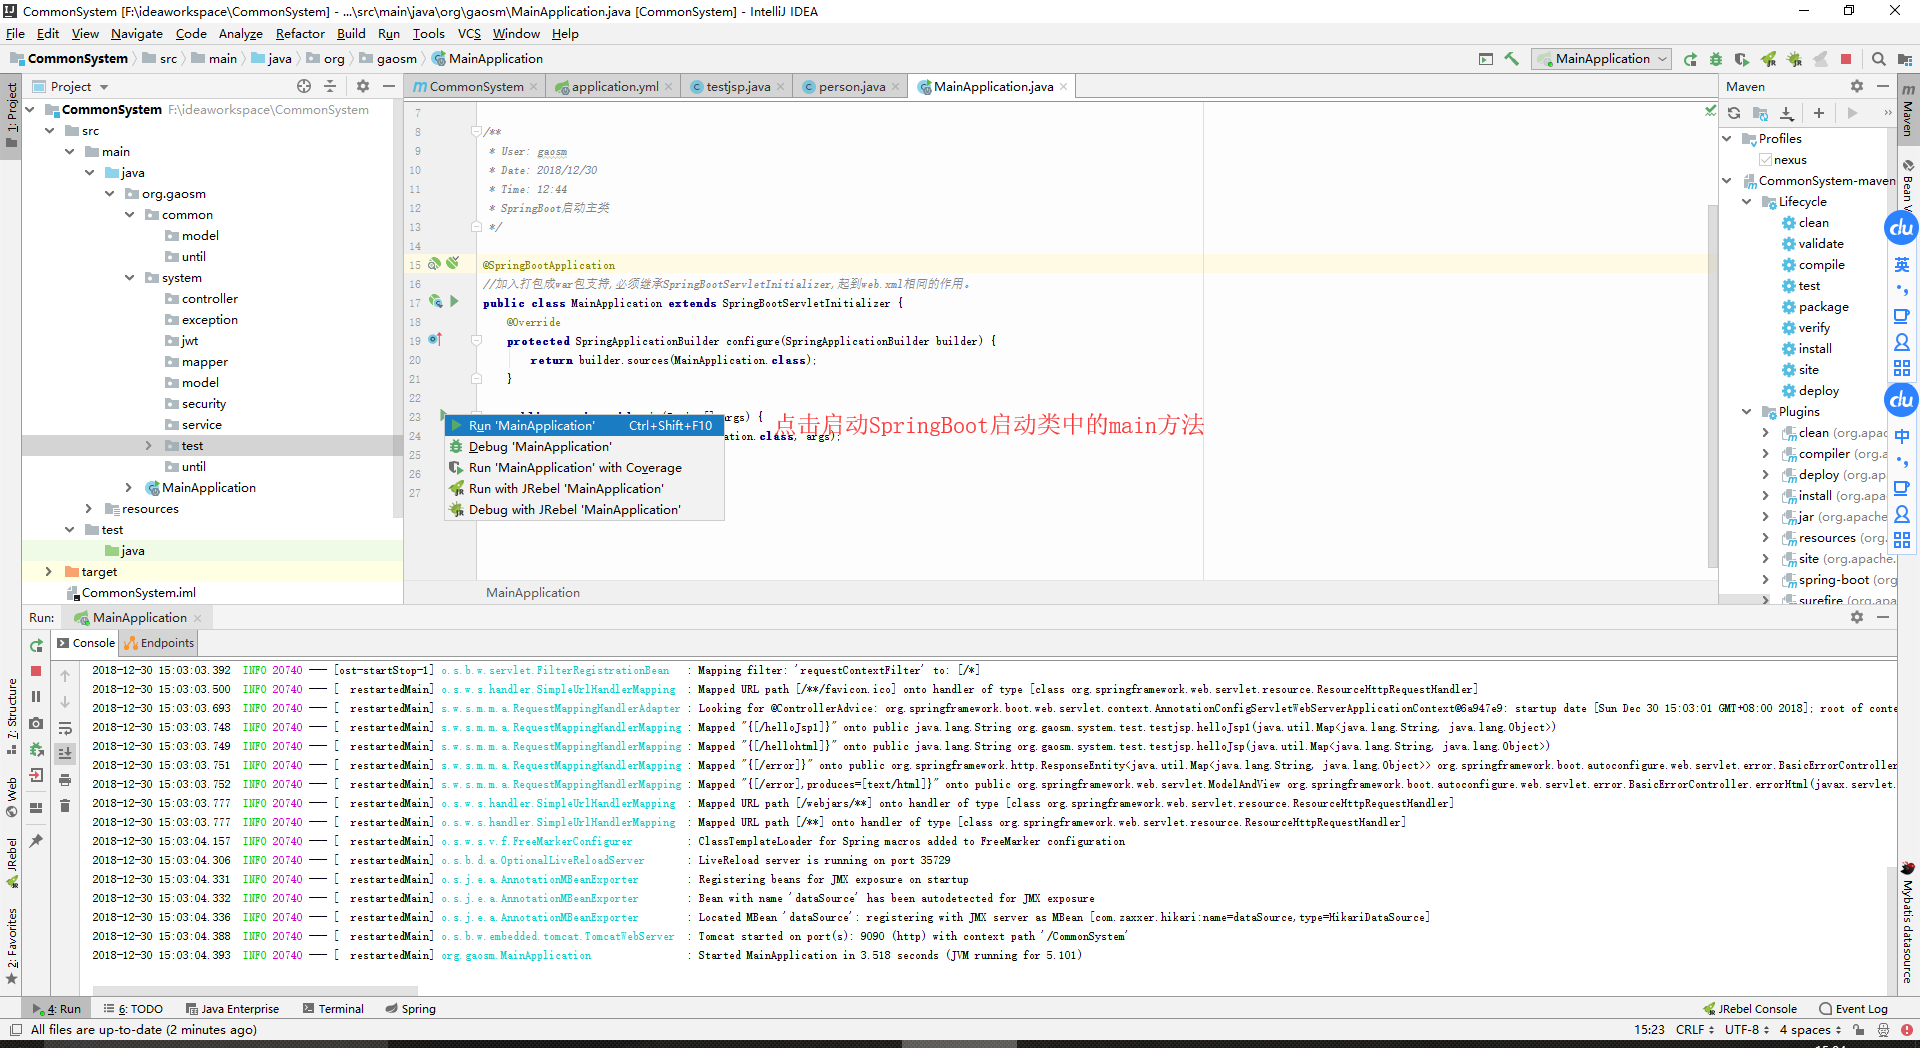Screen dimensions: 1920x1048
Task: Click Print icon in console toolbar
Action: [65, 779]
